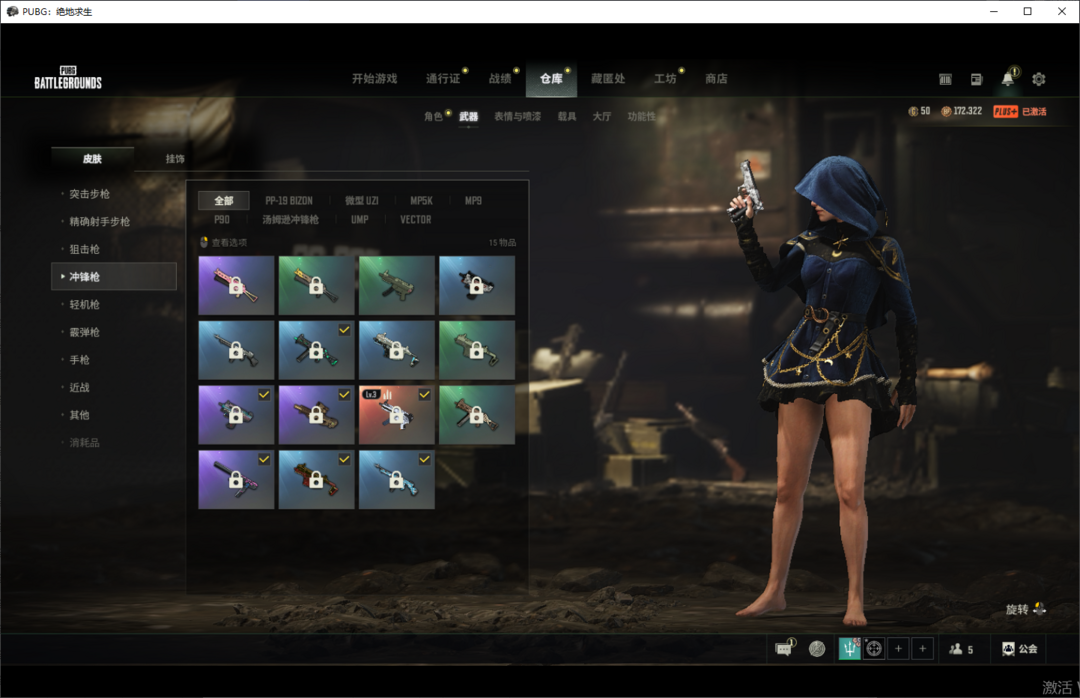
Task: Collapse the 冲锋枪 category arrow
Action: pos(63,276)
